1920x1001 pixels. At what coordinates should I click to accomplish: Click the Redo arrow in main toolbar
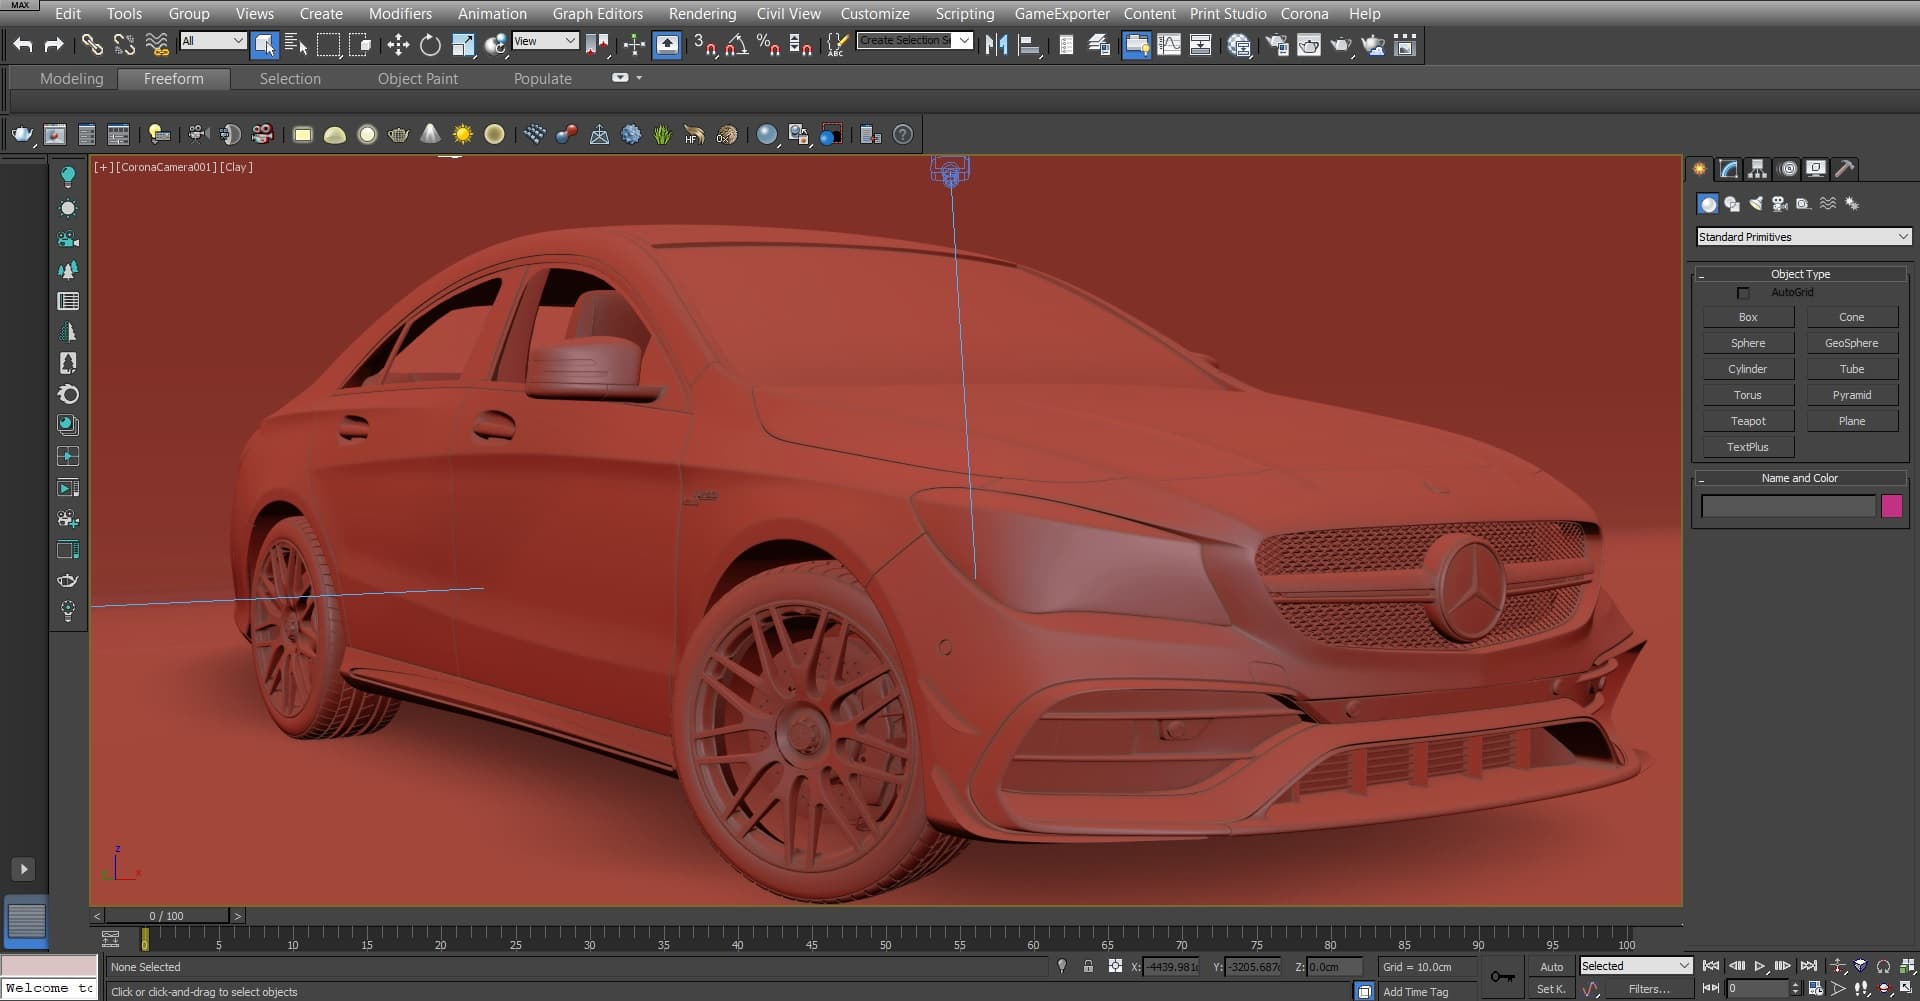[x=54, y=44]
